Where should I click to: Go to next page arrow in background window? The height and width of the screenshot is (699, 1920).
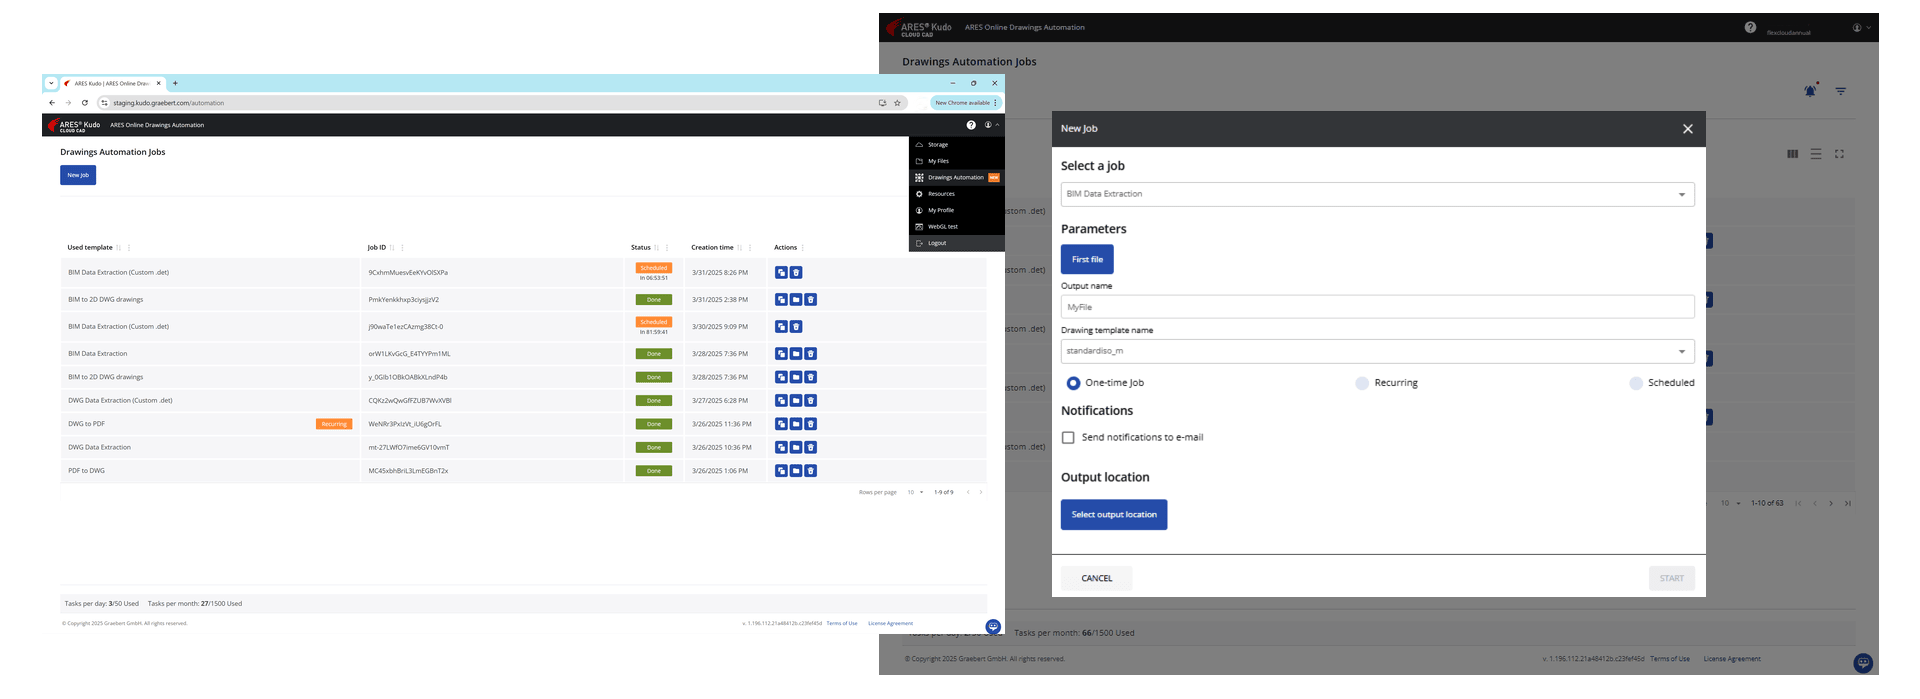[1831, 503]
